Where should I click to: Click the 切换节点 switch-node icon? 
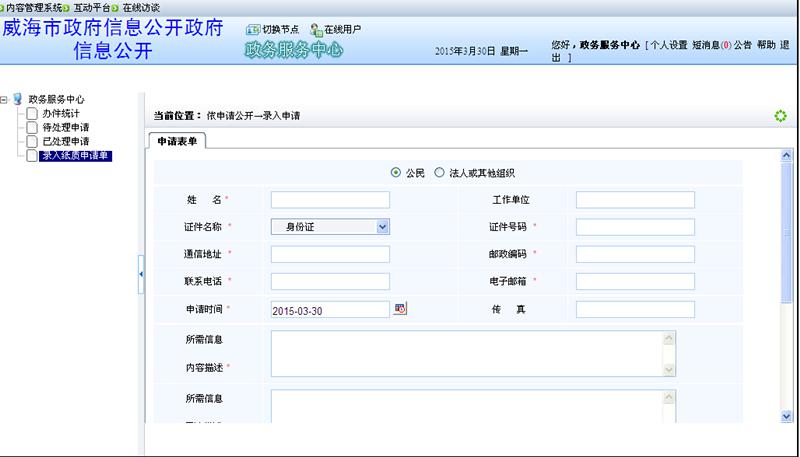252,30
